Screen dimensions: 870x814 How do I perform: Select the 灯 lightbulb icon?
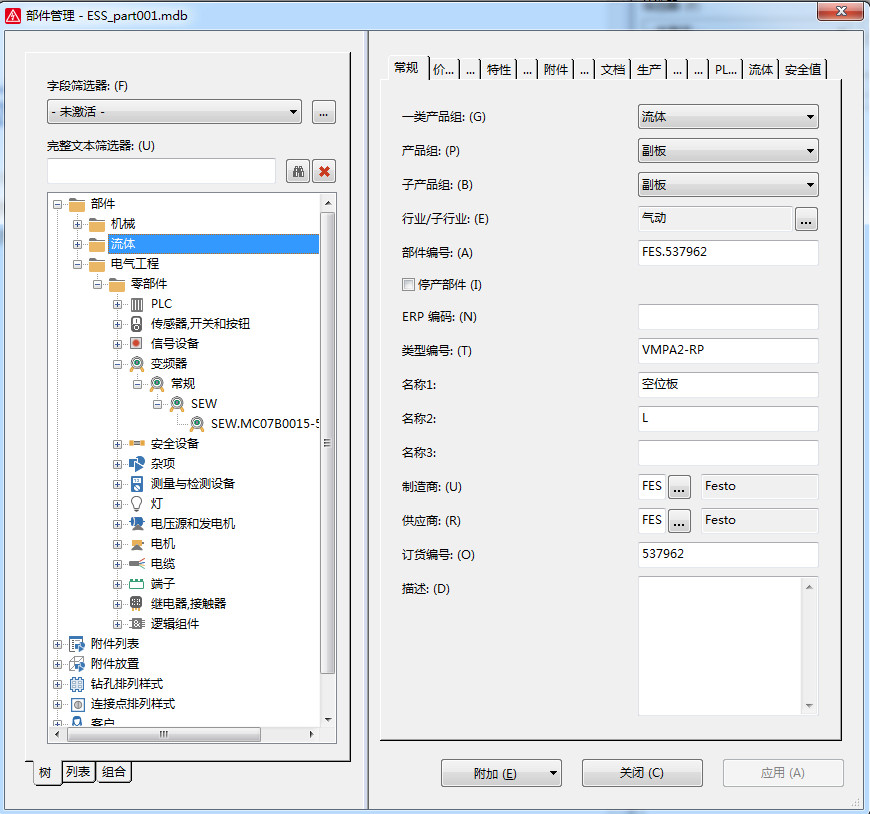[137, 504]
